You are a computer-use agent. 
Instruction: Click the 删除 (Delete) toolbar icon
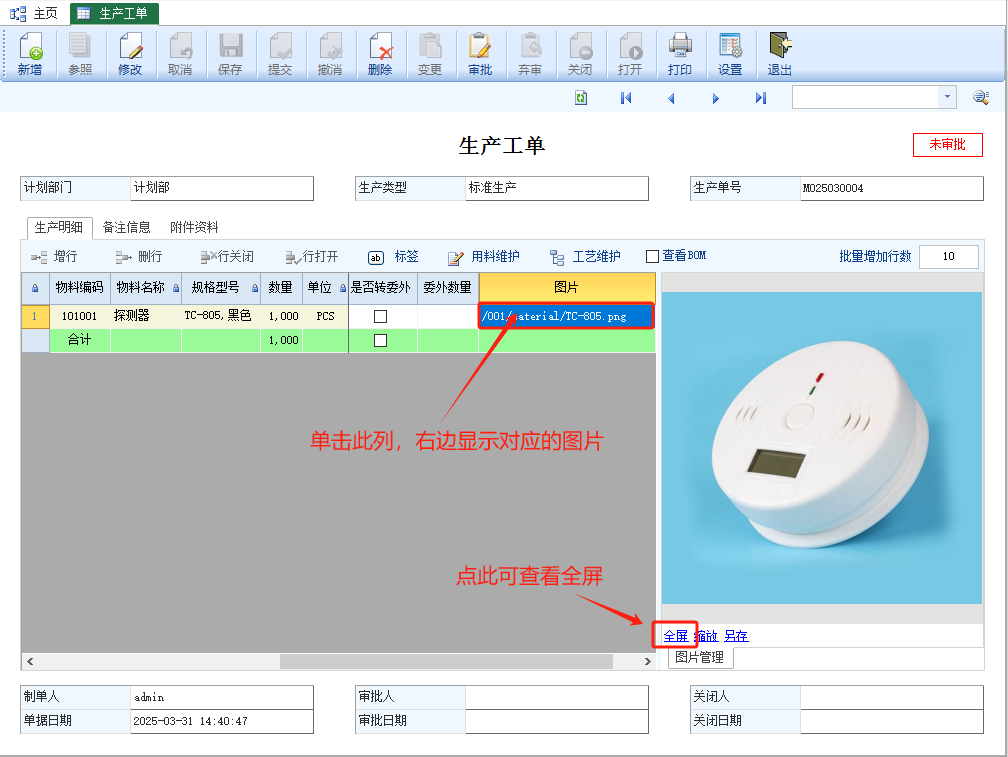click(380, 54)
